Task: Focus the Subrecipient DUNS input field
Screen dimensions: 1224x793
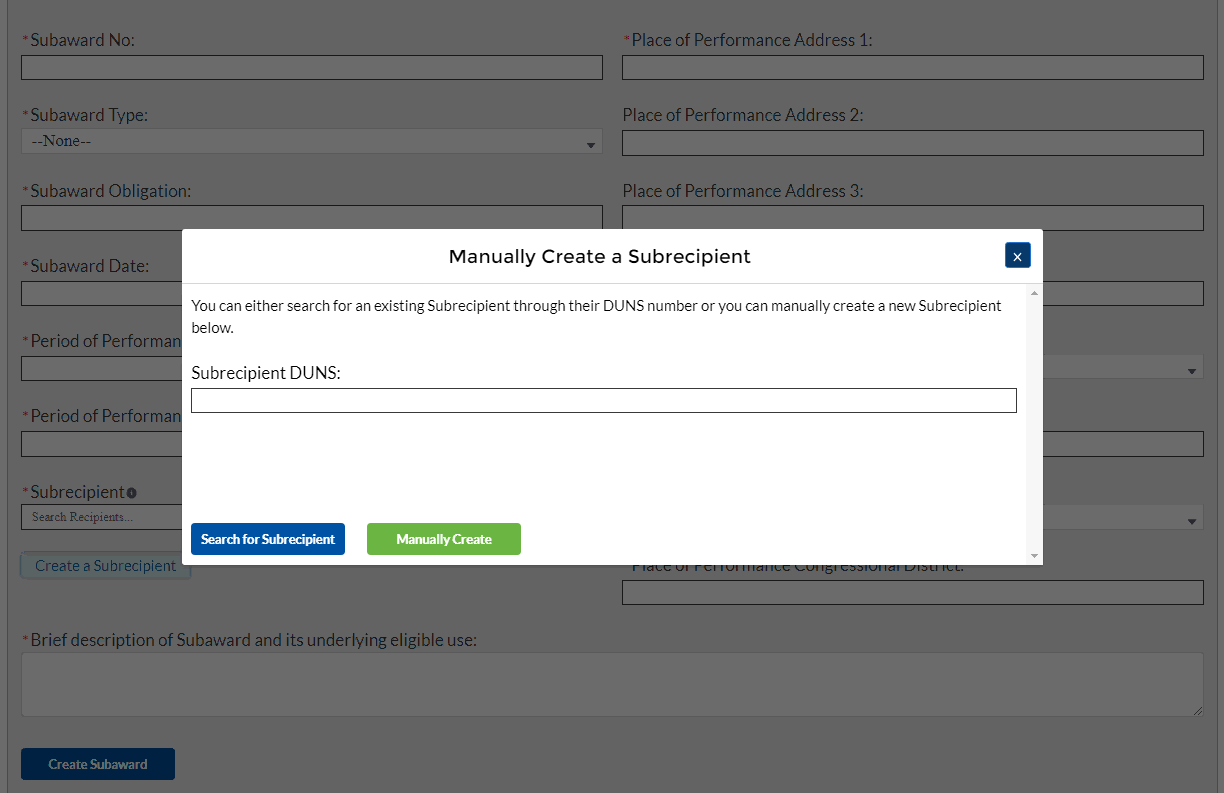Action: 603,401
